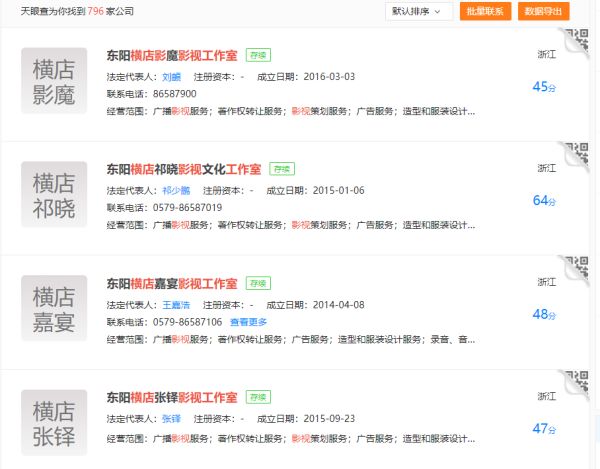Click the 横店张铎 company logo thumbnail
Image resolution: width=600 pixels, height=469 pixels.
pyautogui.click(x=54, y=423)
